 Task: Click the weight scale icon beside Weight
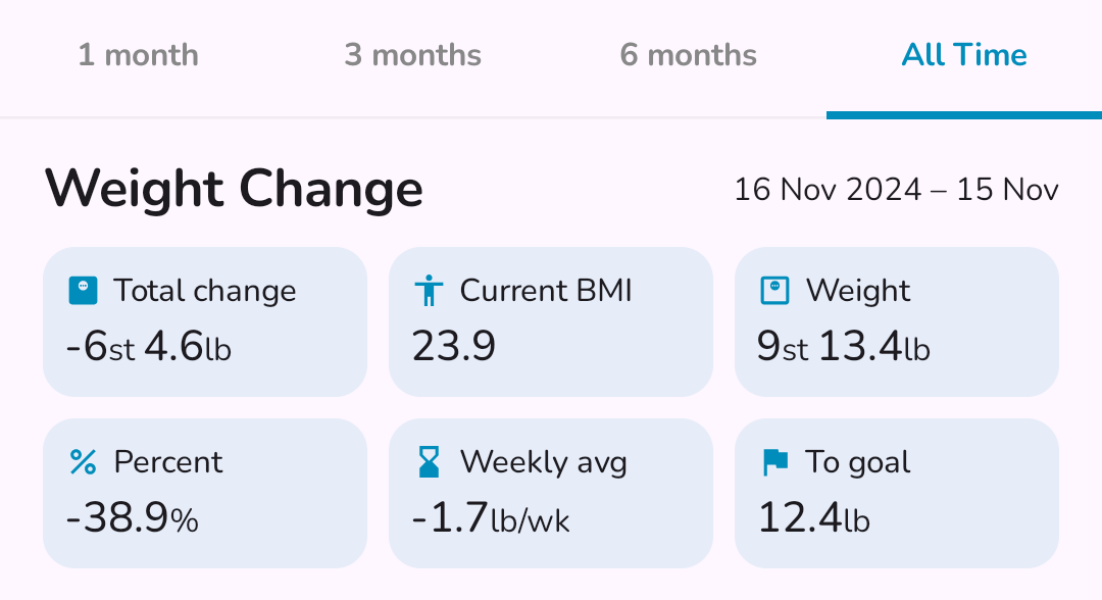(775, 291)
